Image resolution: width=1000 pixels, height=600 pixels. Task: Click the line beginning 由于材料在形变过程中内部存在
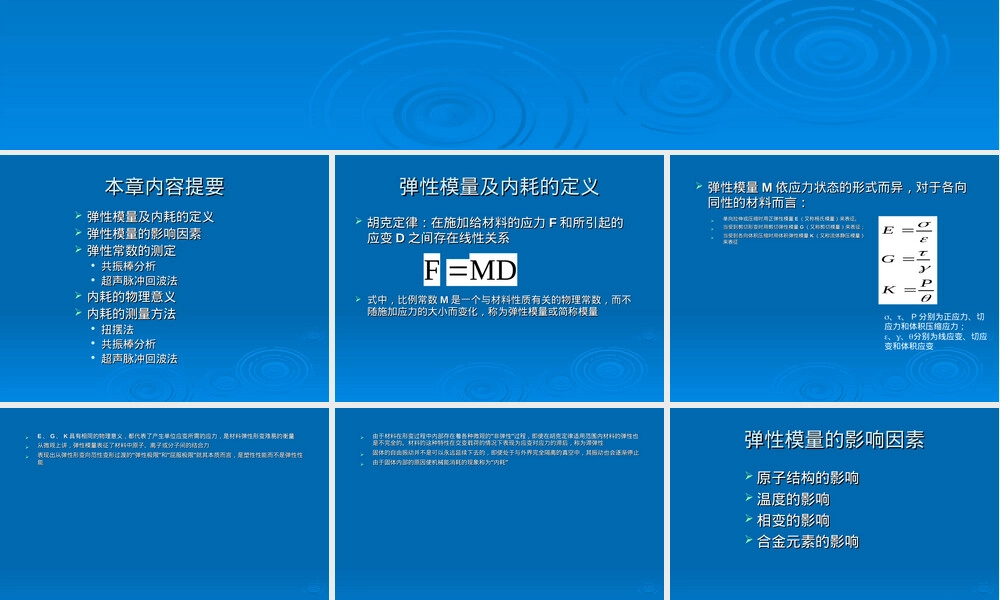[x=505, y=439]
